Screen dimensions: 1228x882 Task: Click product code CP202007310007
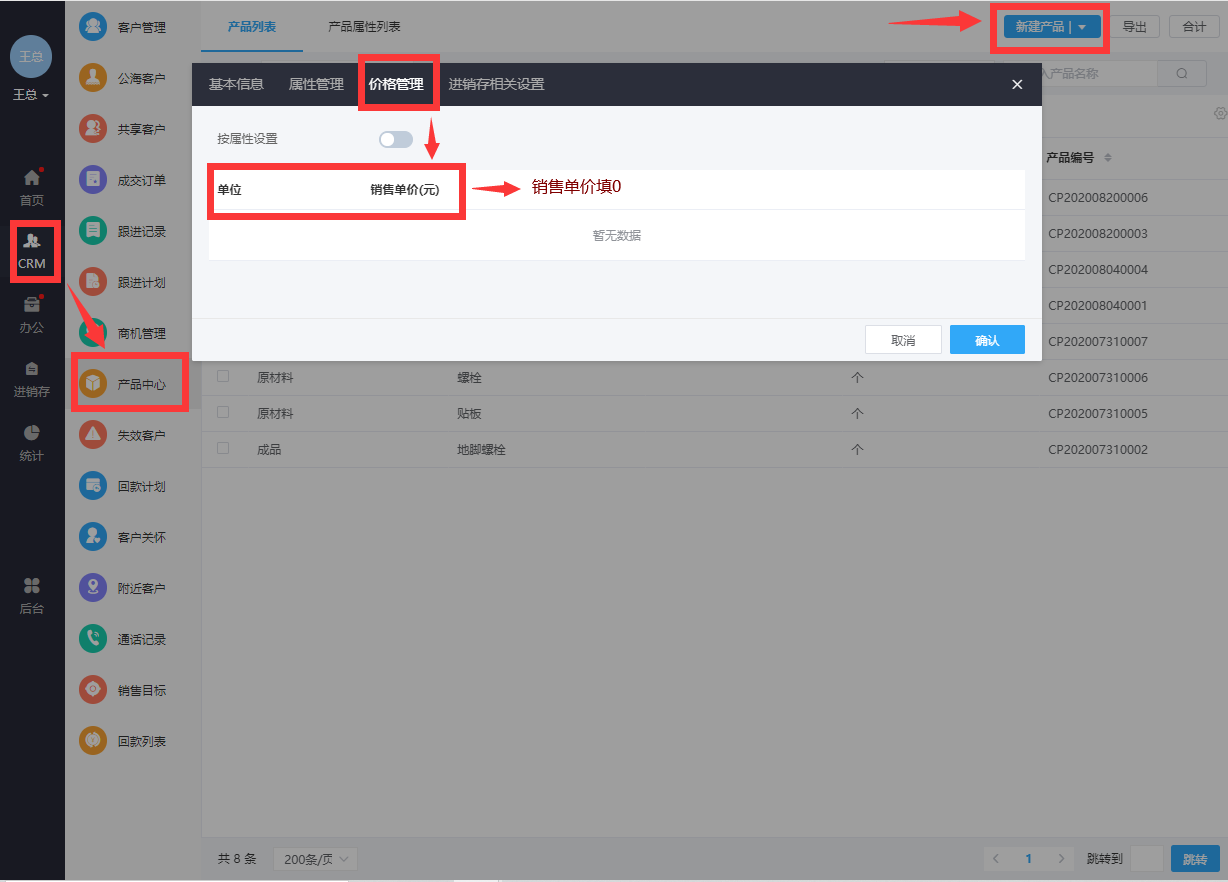click(1098, 341)
